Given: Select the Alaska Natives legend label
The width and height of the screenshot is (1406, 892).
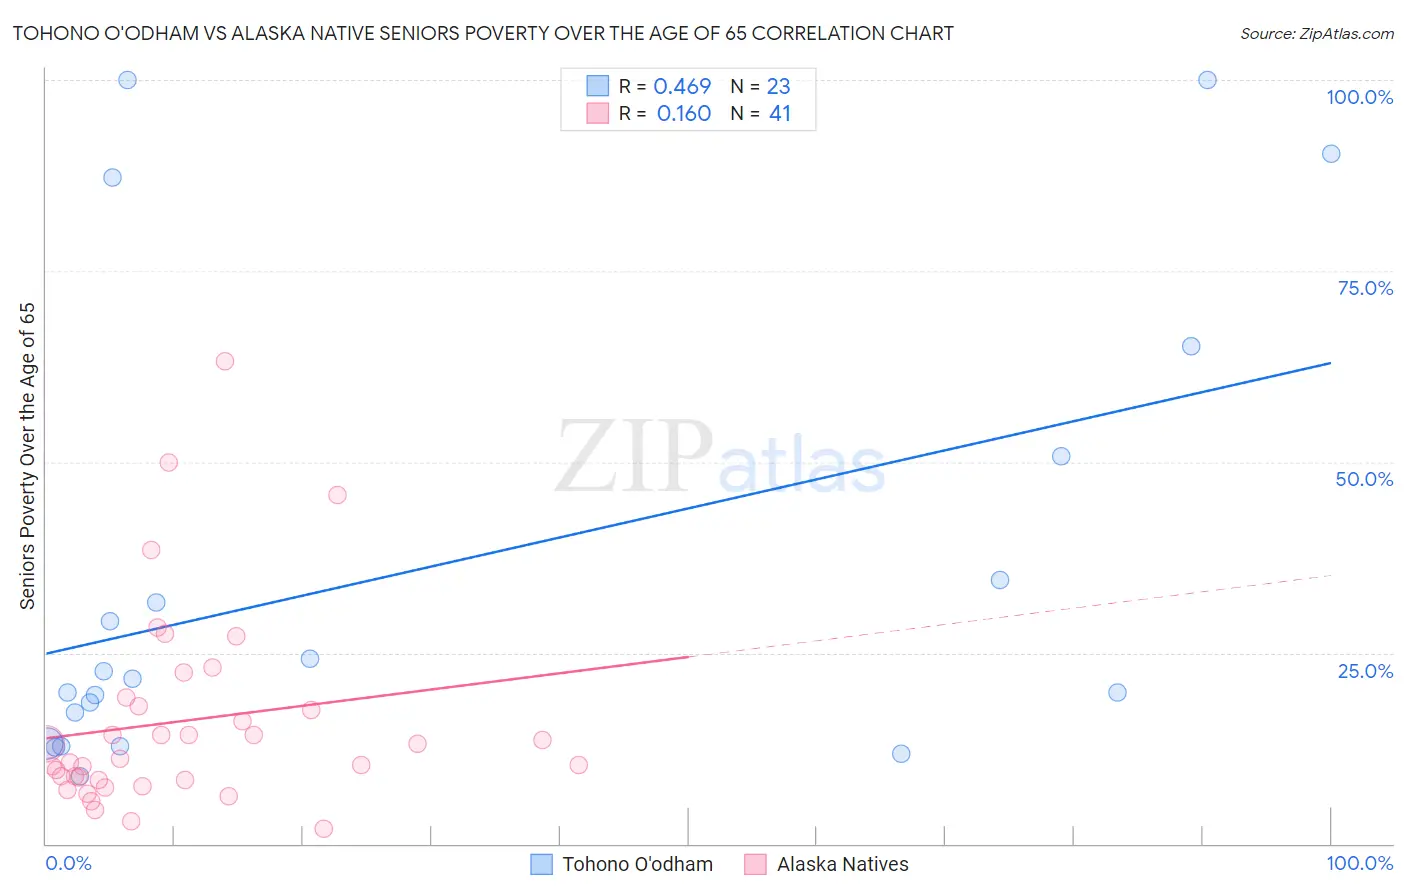Looking at the screenshot, I should [843, 864].
